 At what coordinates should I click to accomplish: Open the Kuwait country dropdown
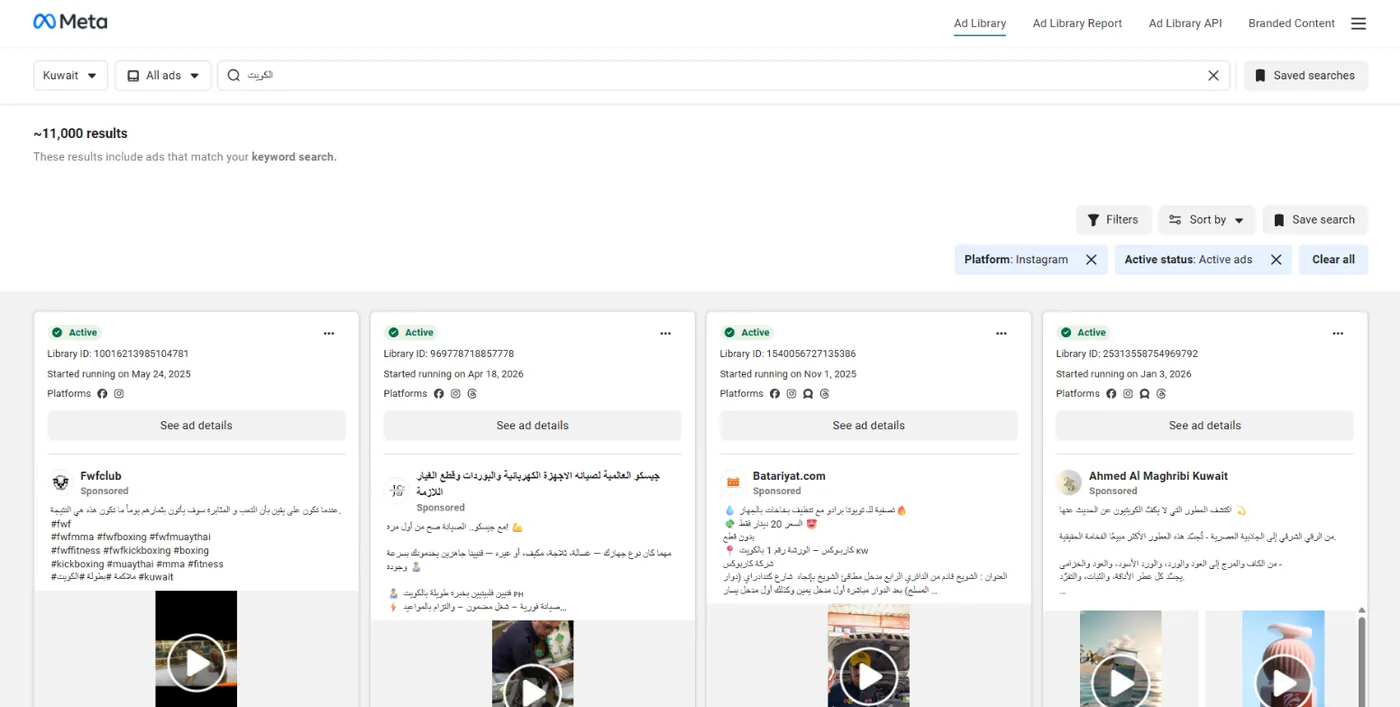(71, 75)
